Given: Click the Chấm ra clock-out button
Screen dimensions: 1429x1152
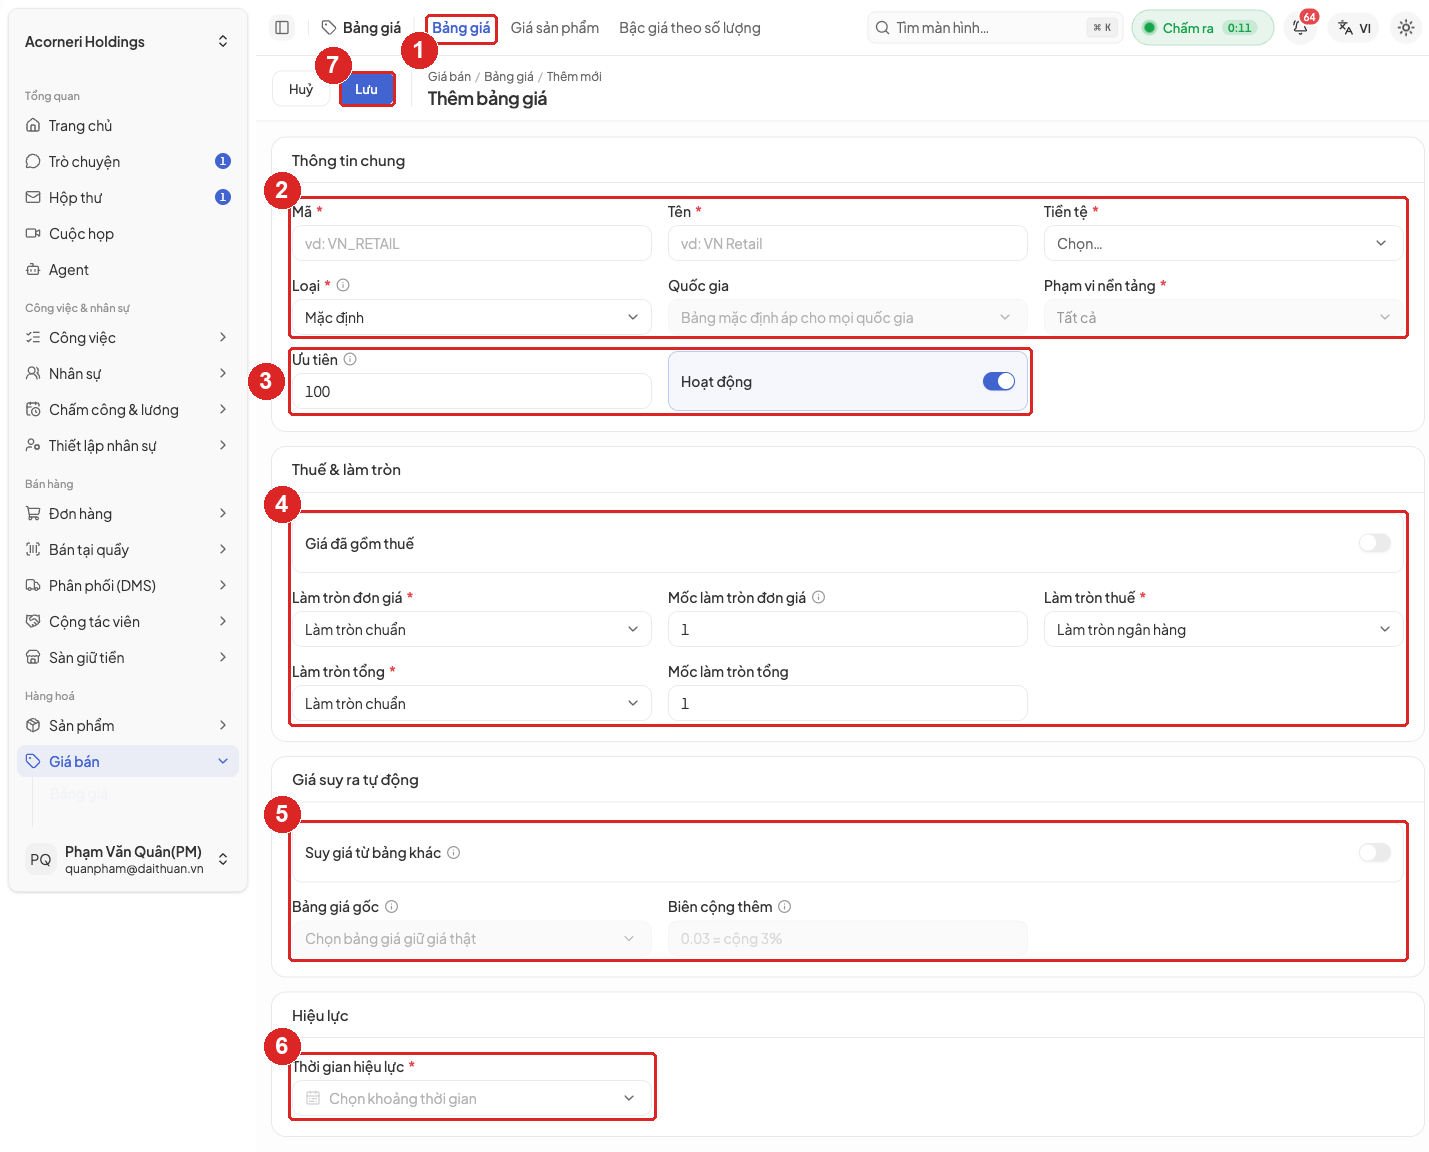Looking at the screenshot, I should (1203, 28).
